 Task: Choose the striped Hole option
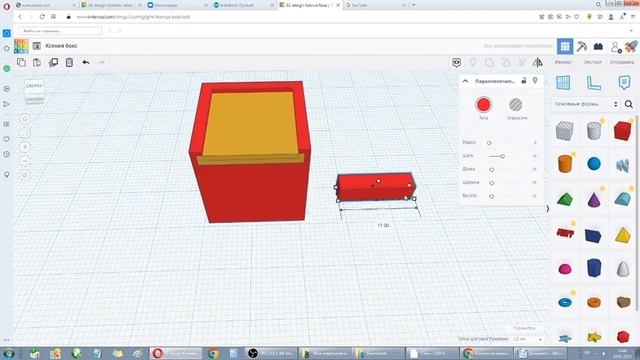click(x=516, y=105)
